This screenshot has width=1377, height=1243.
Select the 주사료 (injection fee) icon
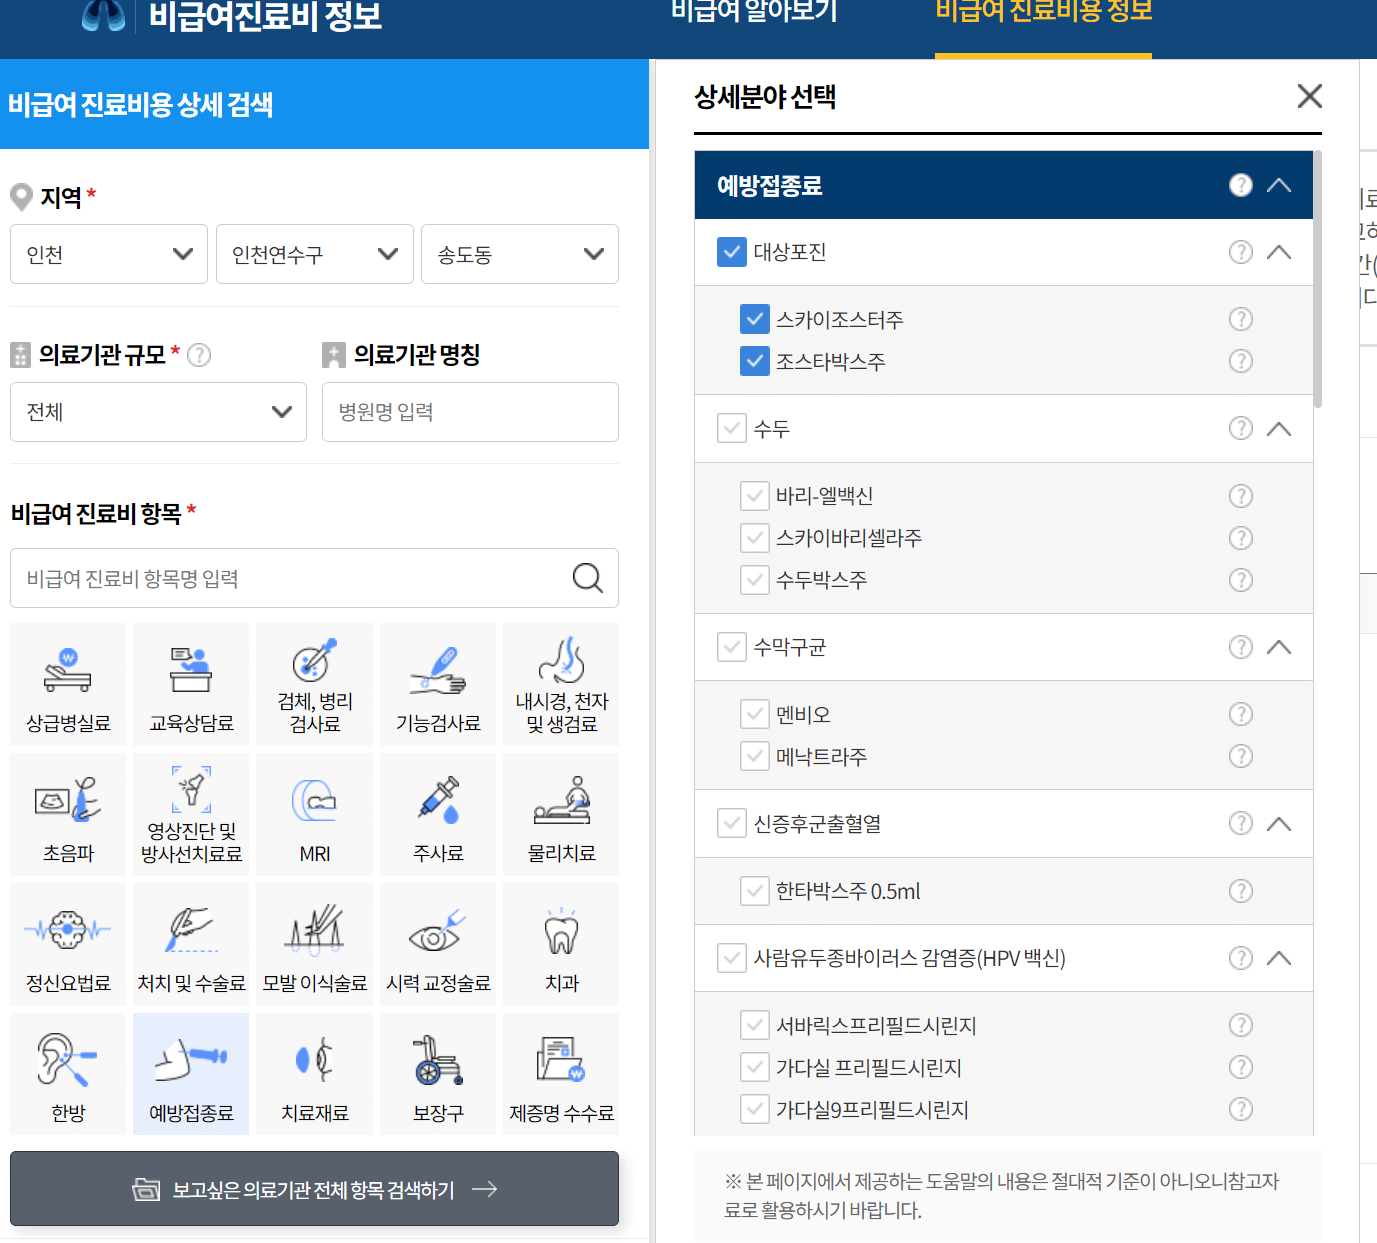437,813
